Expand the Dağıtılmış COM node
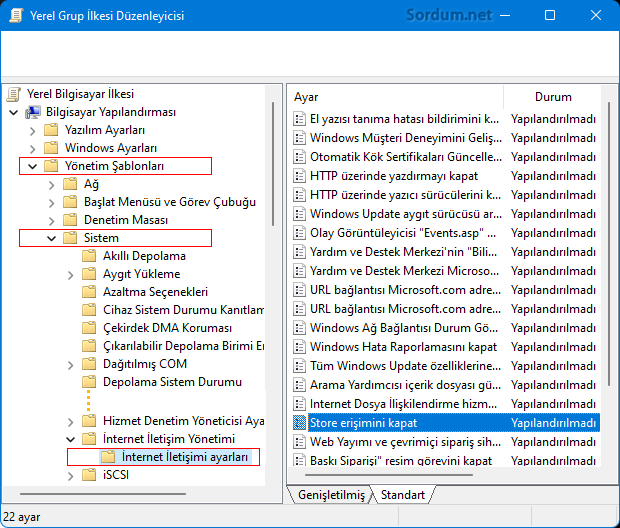The height and width of the screenshot is (528, 620). (x=70, y=365)
